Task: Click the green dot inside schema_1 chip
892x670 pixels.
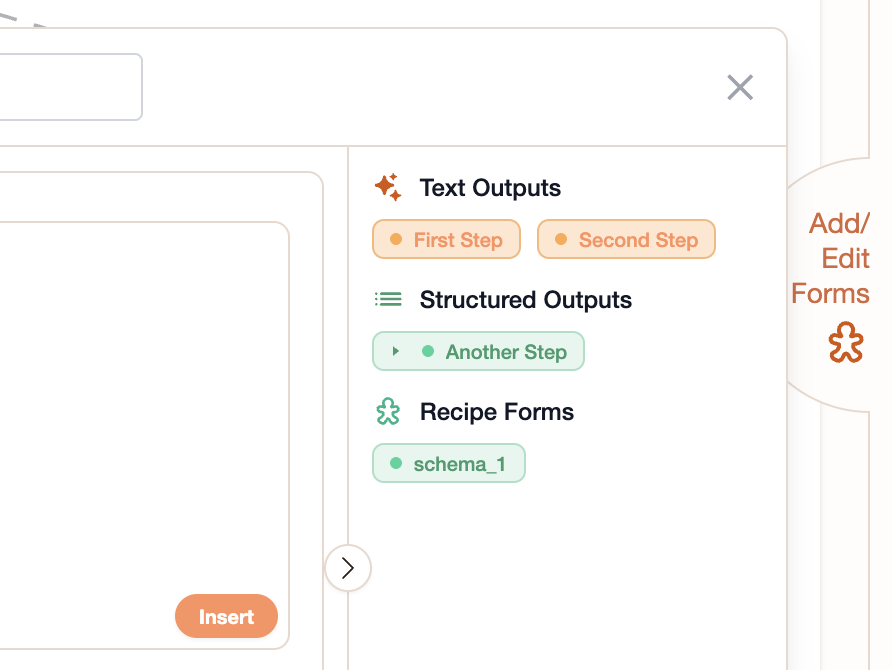Action: click(398, 463)
